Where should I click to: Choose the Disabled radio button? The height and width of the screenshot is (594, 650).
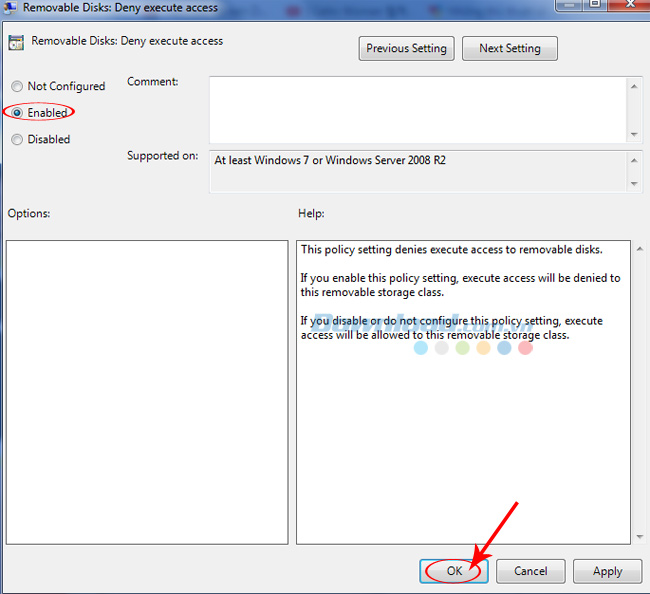pos(17,139)
